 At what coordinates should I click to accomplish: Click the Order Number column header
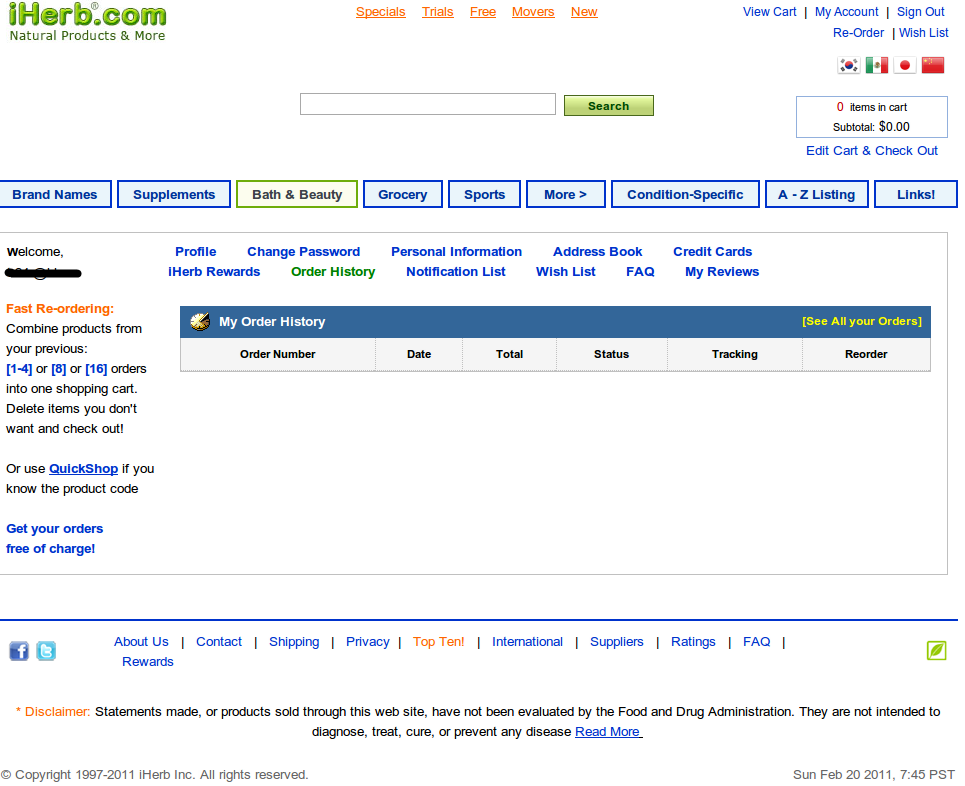coord(278,354)
